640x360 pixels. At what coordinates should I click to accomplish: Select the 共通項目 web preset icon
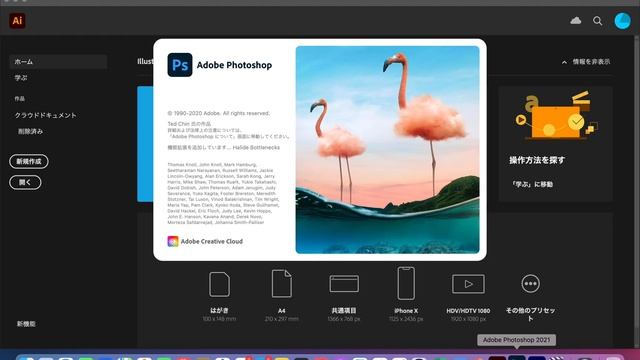pos(344,284)
